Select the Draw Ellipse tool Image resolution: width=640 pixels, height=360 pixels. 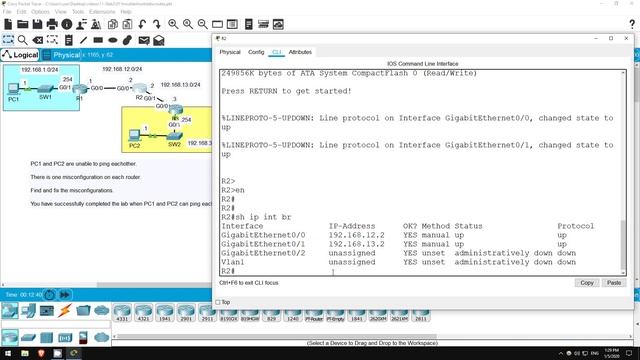[113, 40]
